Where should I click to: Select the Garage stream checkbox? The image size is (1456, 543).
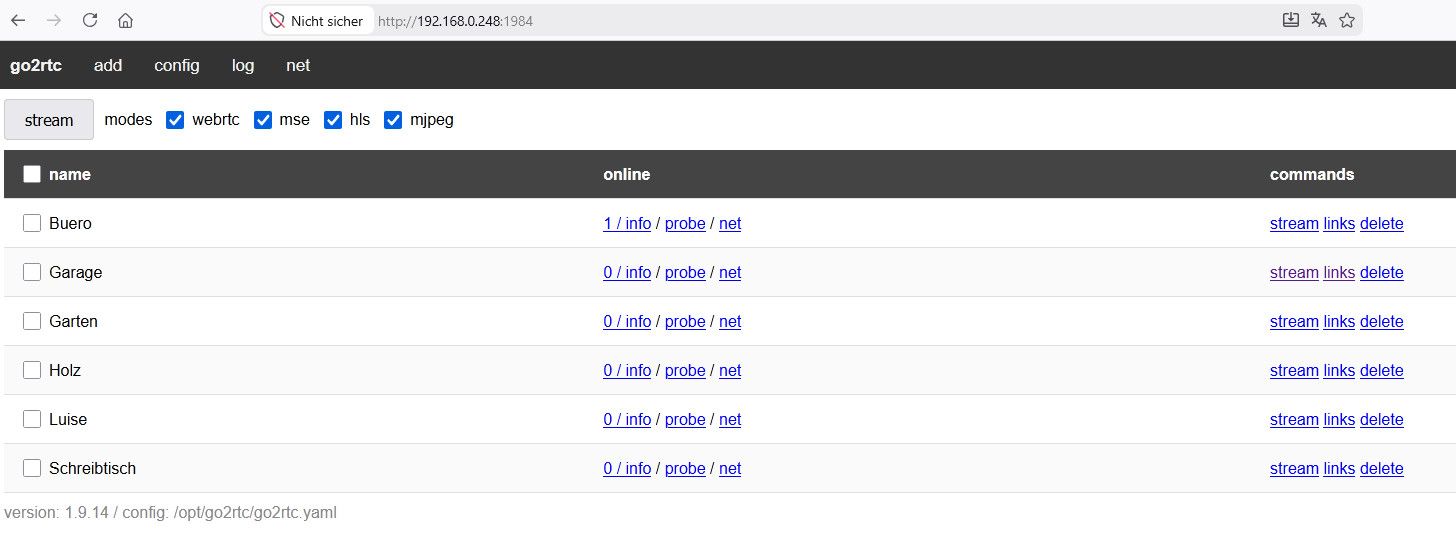coord(32,272)
